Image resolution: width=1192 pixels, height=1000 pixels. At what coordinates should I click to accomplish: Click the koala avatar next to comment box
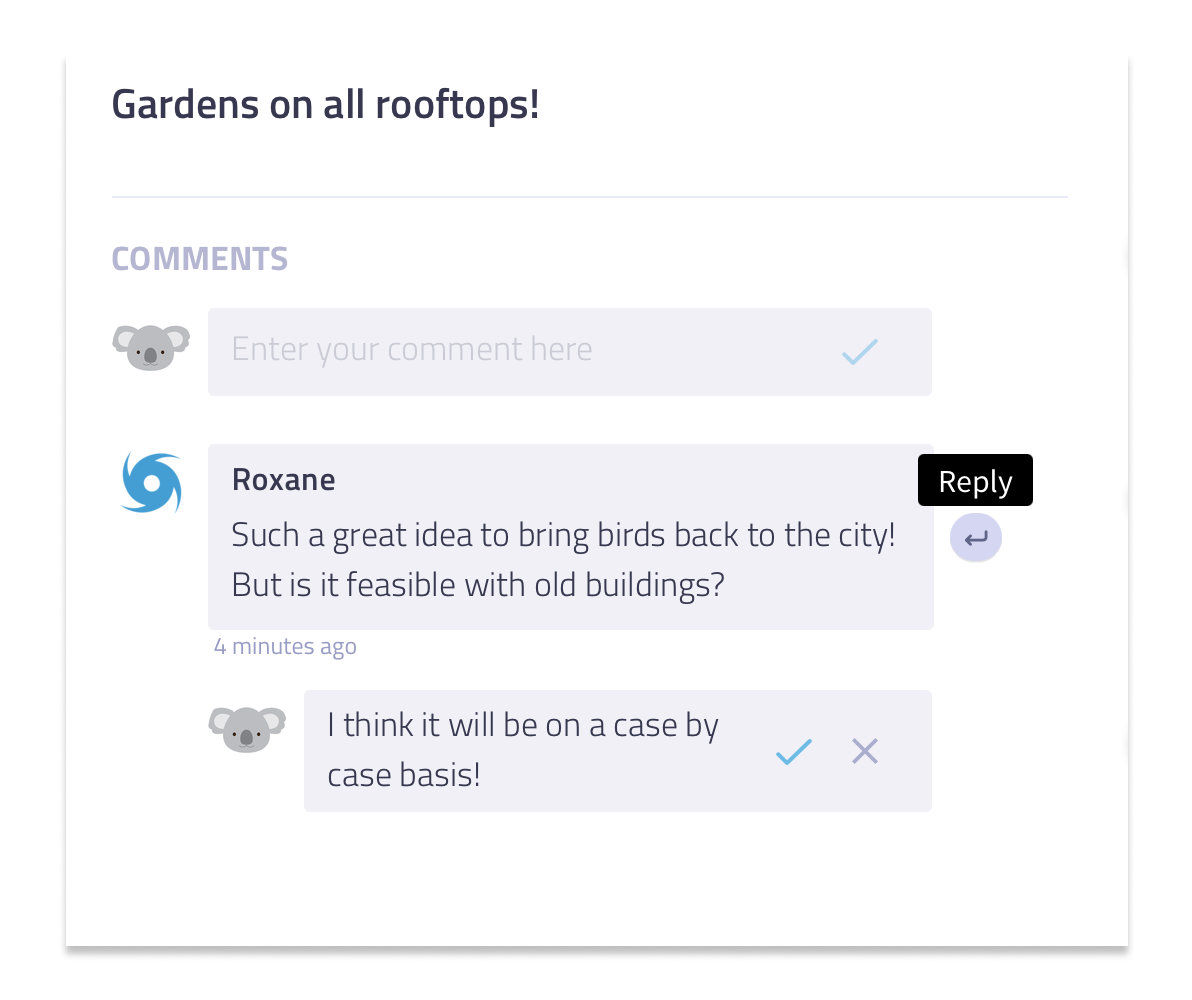point(151,347)
